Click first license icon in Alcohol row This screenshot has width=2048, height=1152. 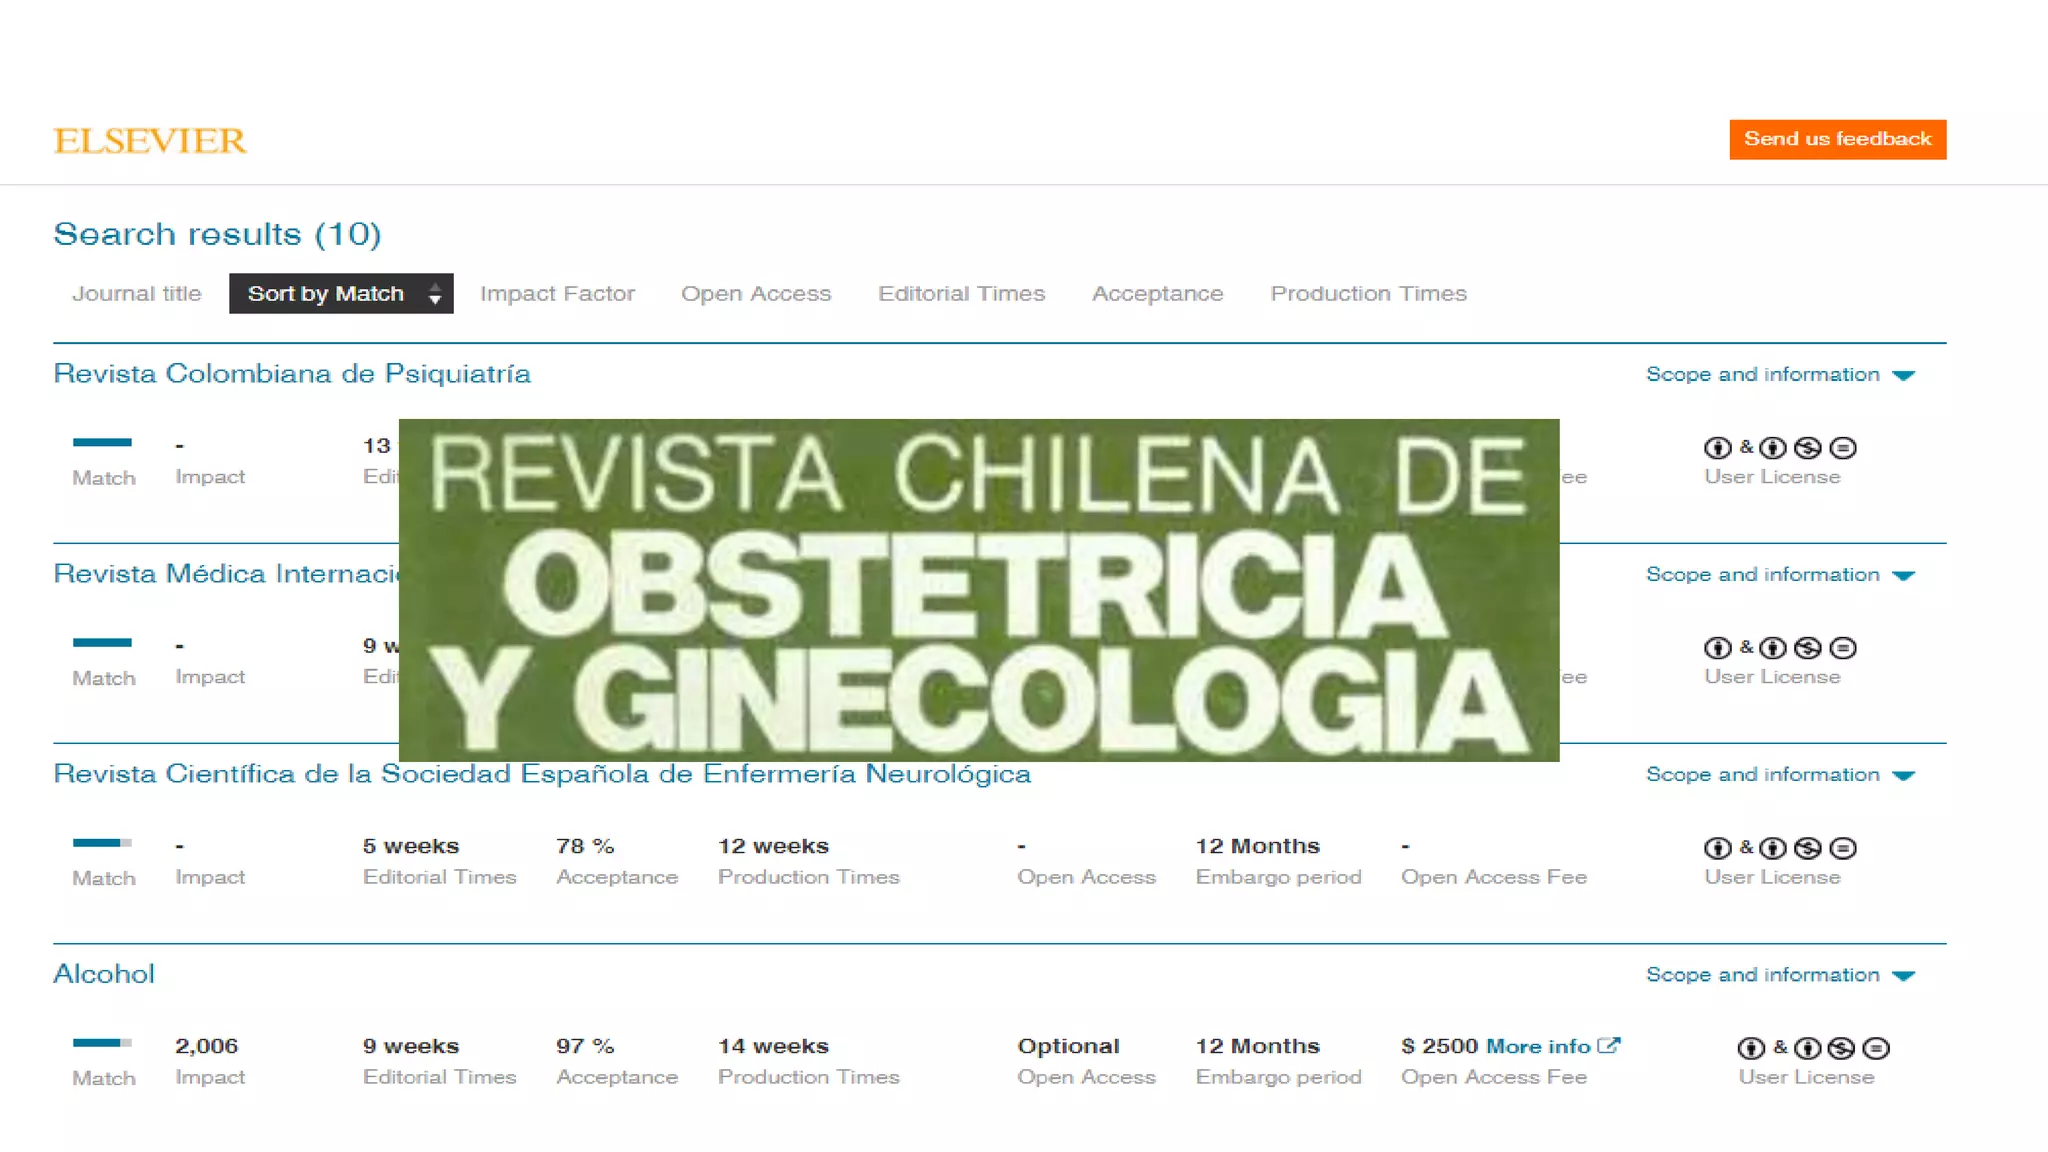[1750, 1048]
